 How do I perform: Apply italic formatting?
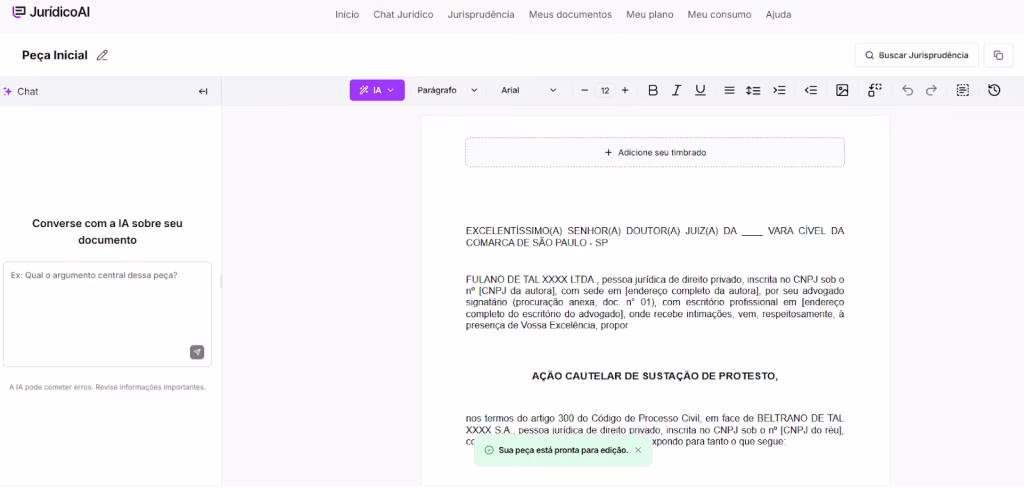(677, 90)
